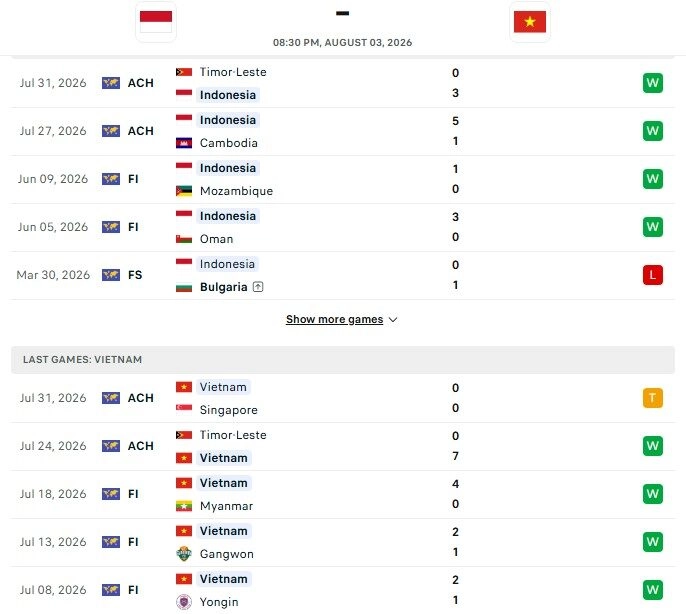This screenshot has height=614, width=686.
Task: Click the Bulgaria advancement arrow icon
Action: coord(258,287)
